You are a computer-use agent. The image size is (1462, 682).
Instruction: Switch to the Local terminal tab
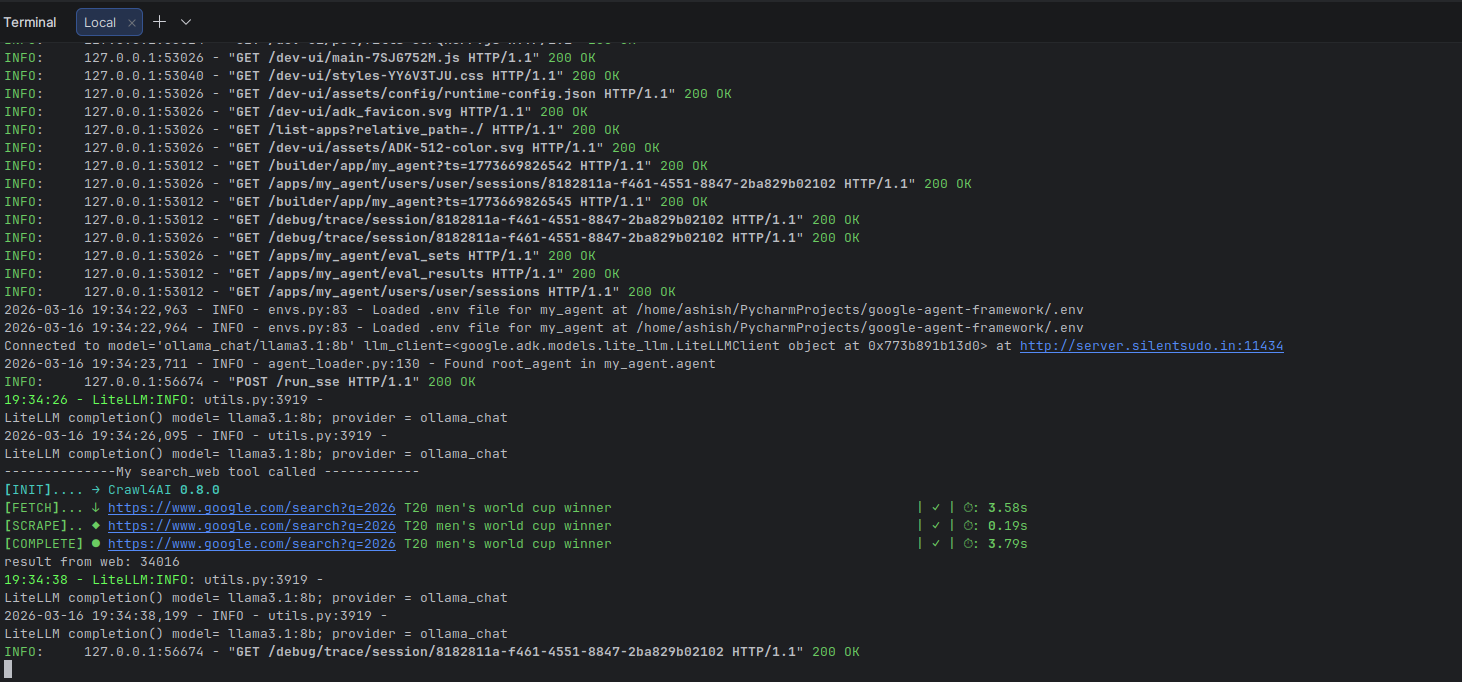click(x=100, y=21)
